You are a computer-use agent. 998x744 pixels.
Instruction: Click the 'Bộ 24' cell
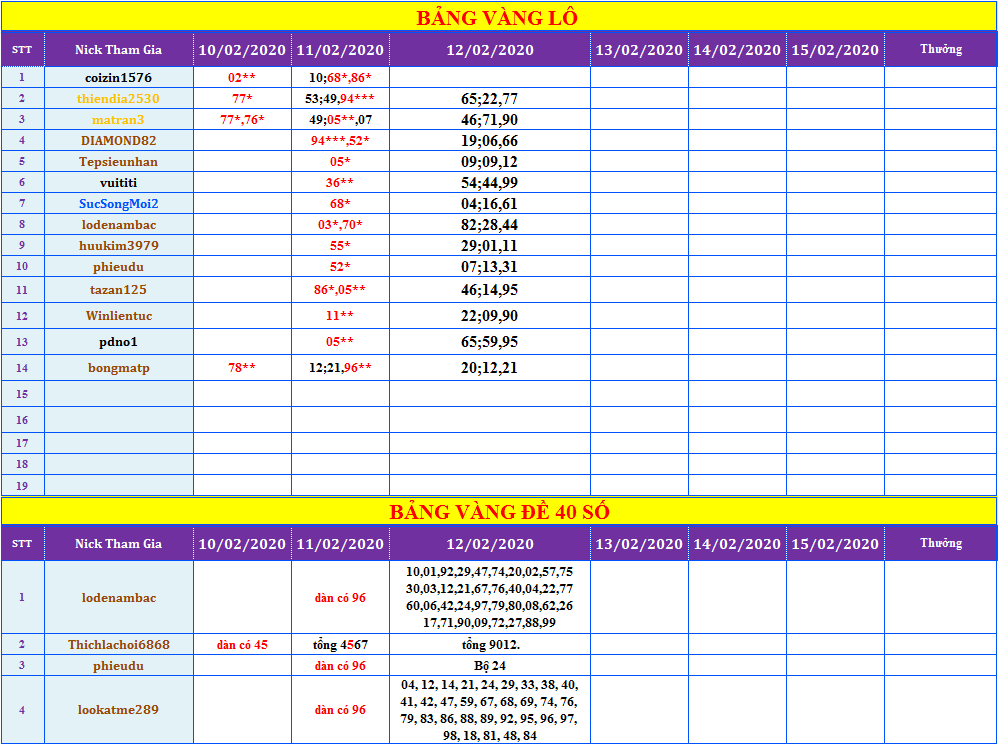[489, 665]
